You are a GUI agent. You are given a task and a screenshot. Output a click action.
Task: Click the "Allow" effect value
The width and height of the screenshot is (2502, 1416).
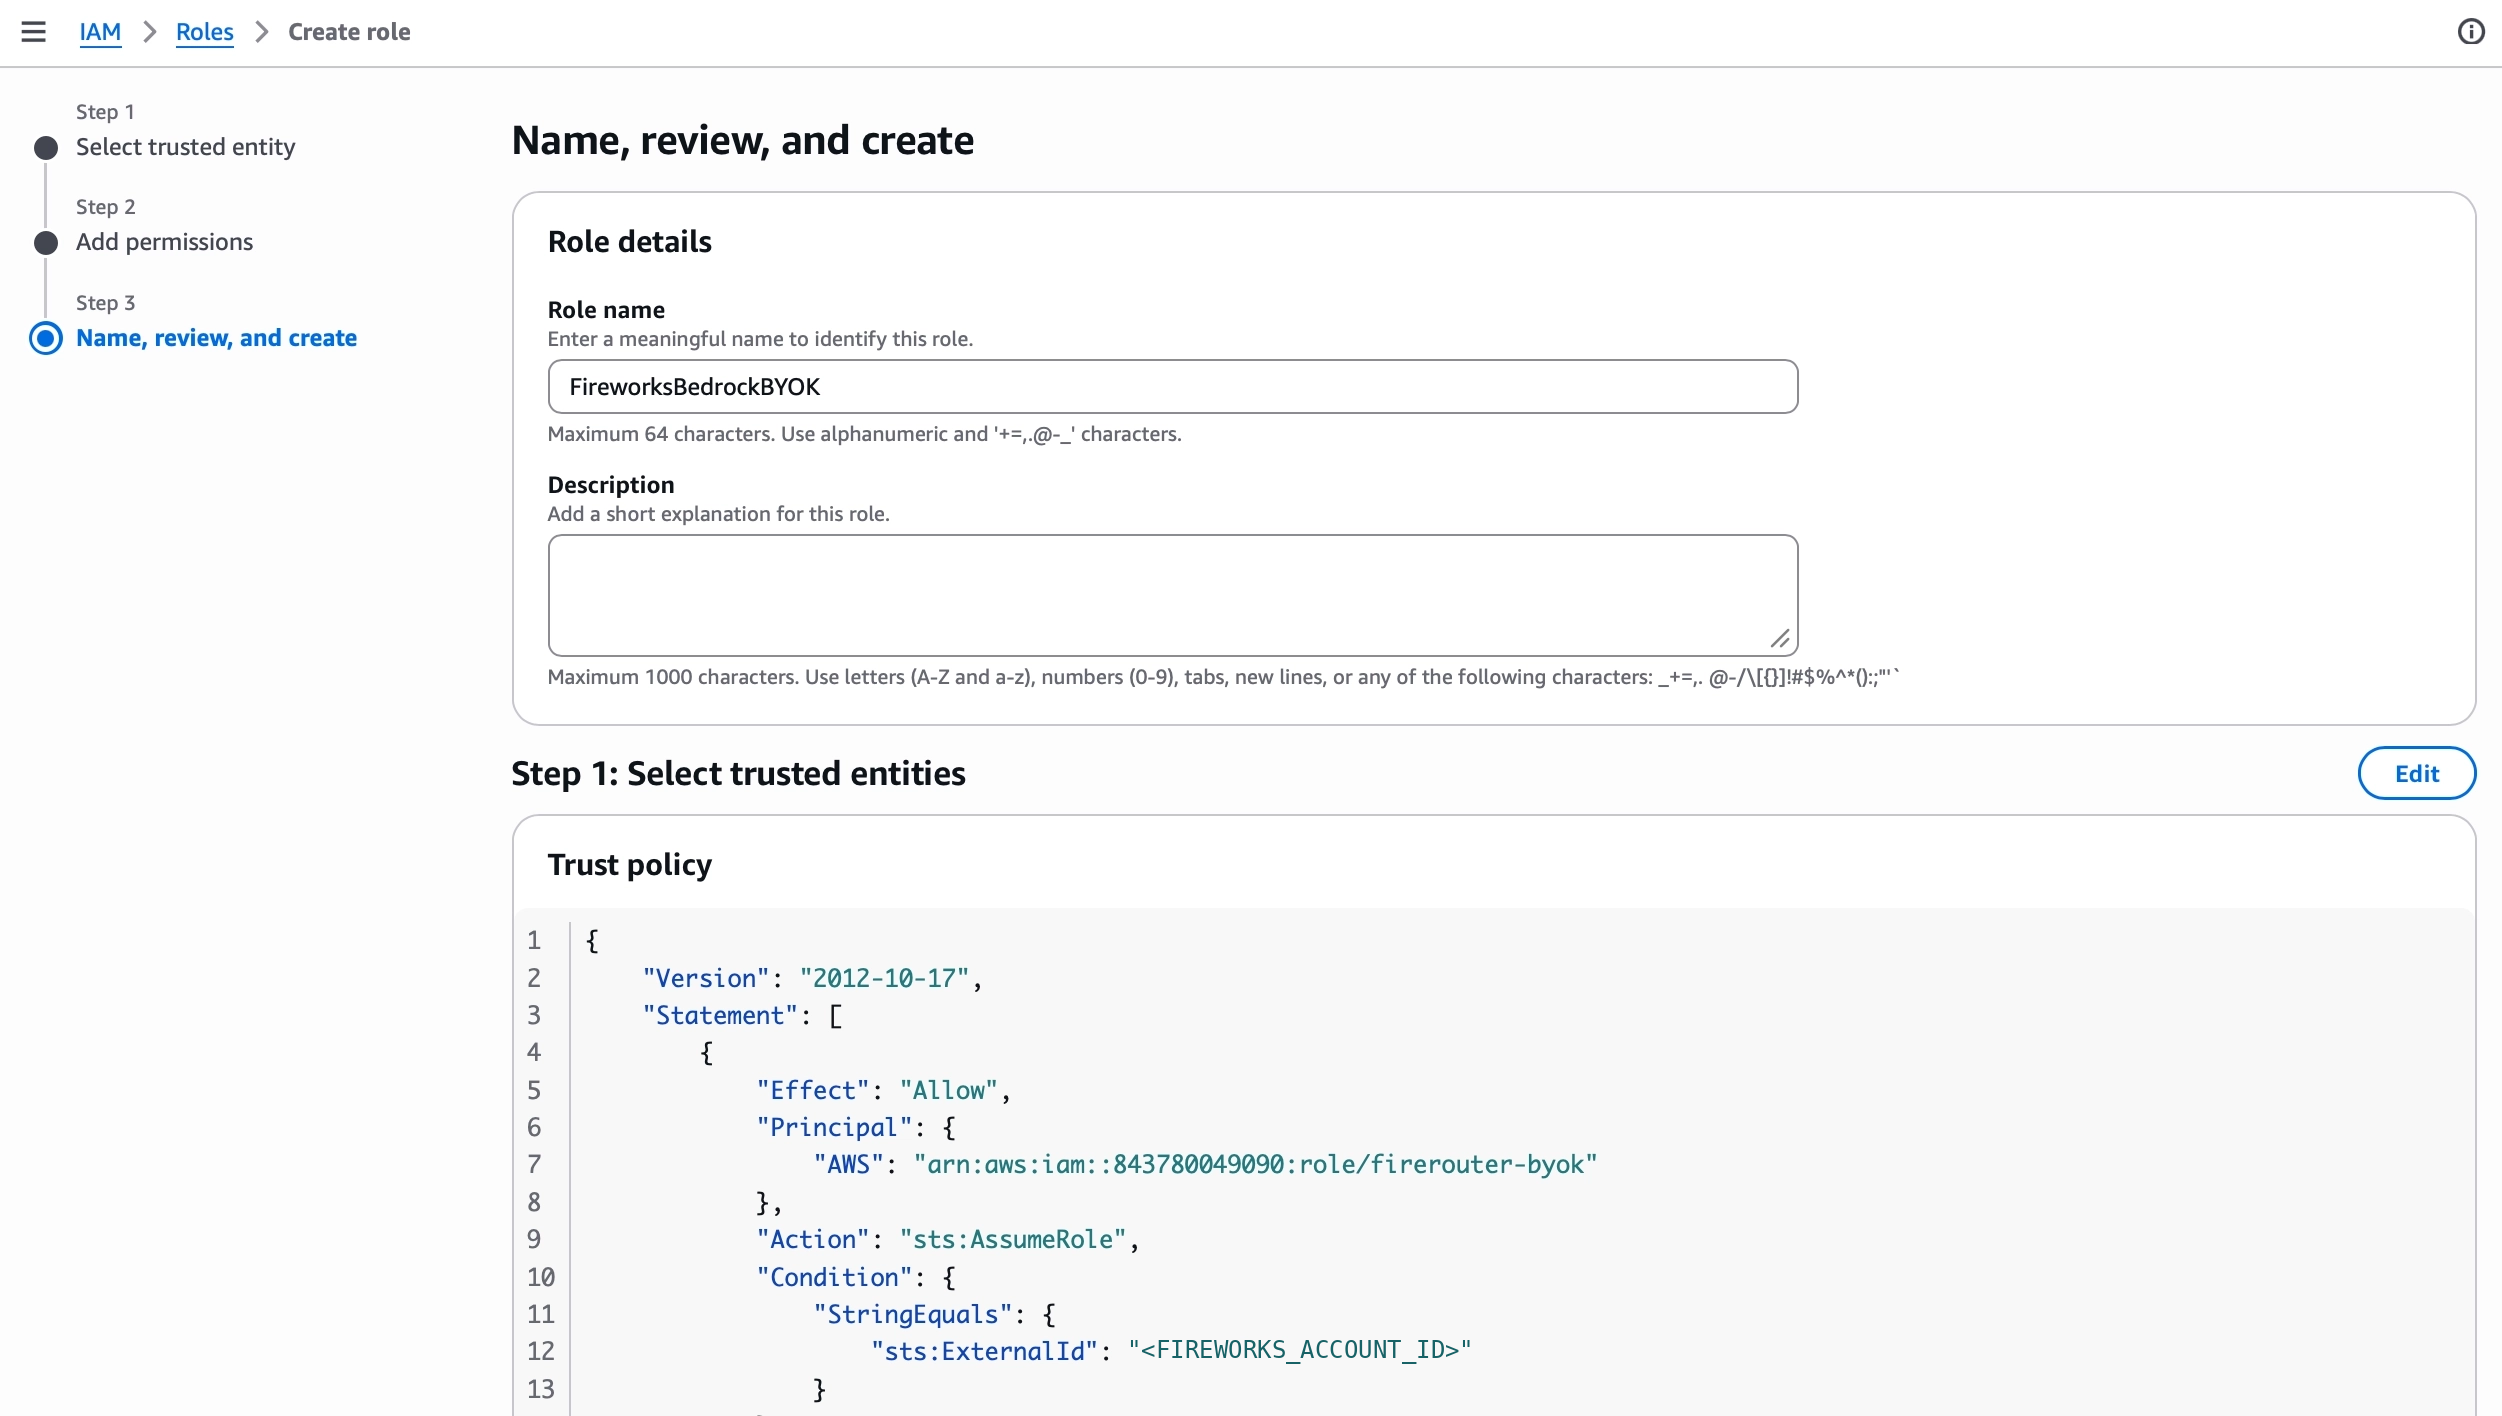tap(948, 1090)
